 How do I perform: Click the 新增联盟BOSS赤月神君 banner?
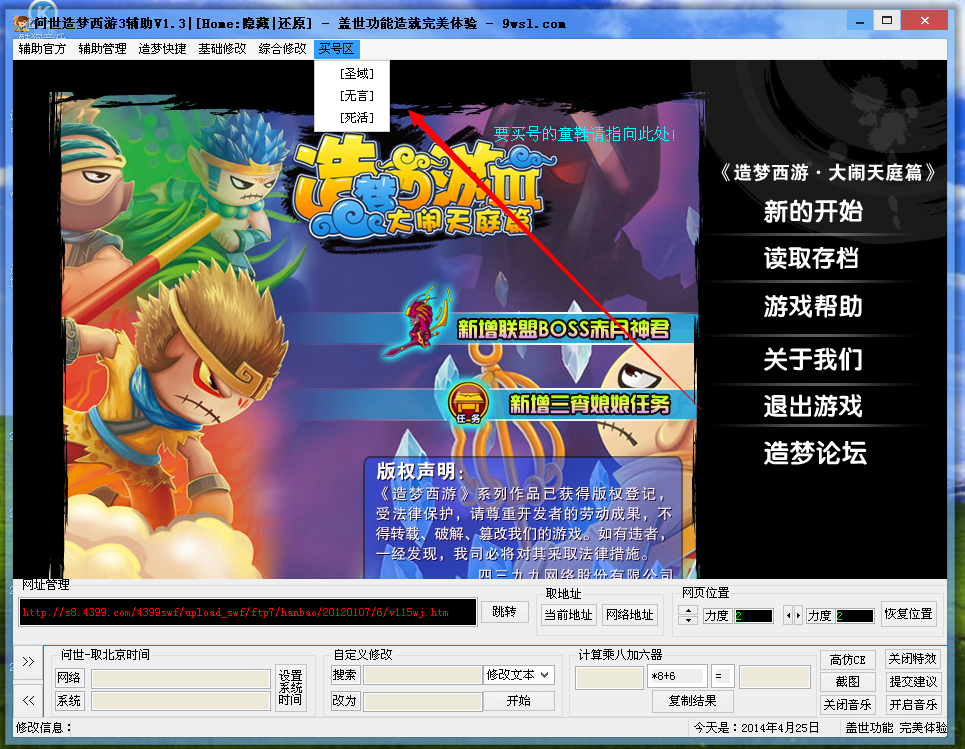pyautogui.click(x=563, y=329)
